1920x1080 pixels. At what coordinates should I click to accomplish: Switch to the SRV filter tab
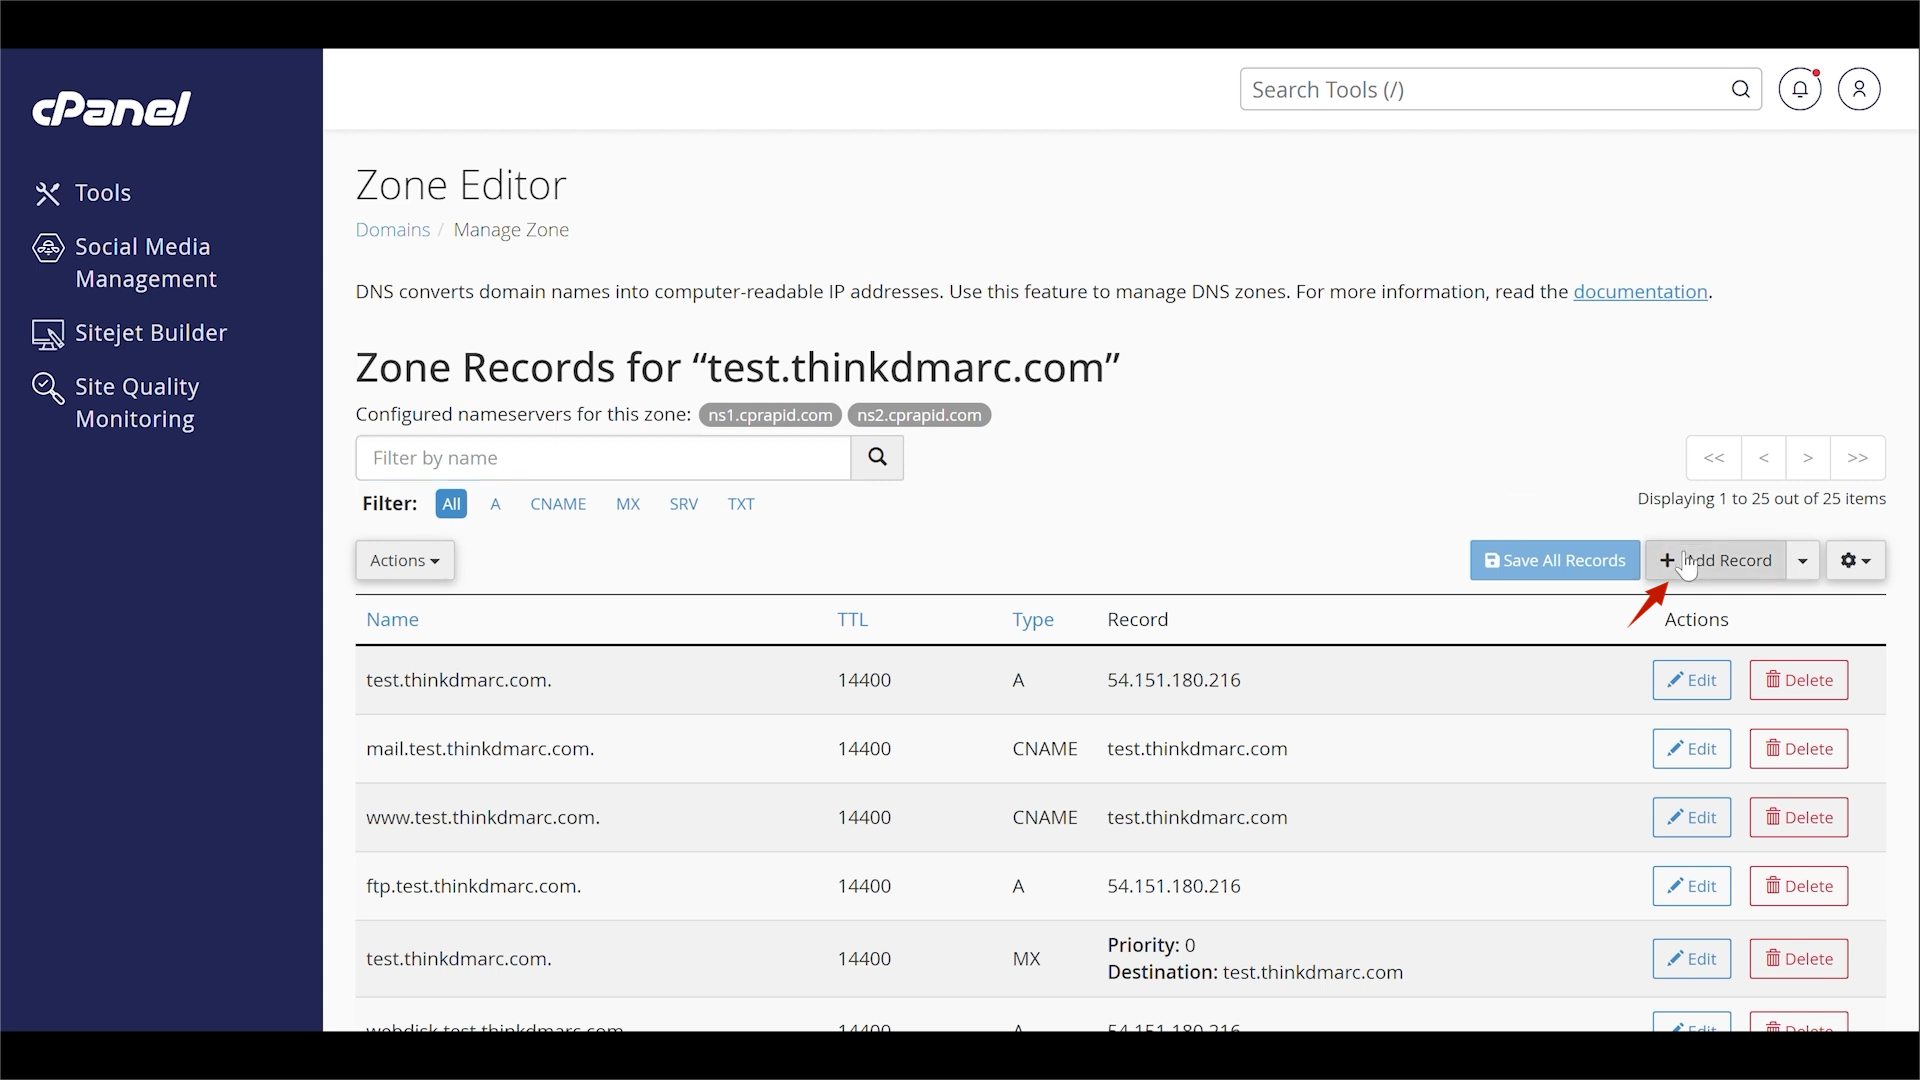tap(684, 504)
